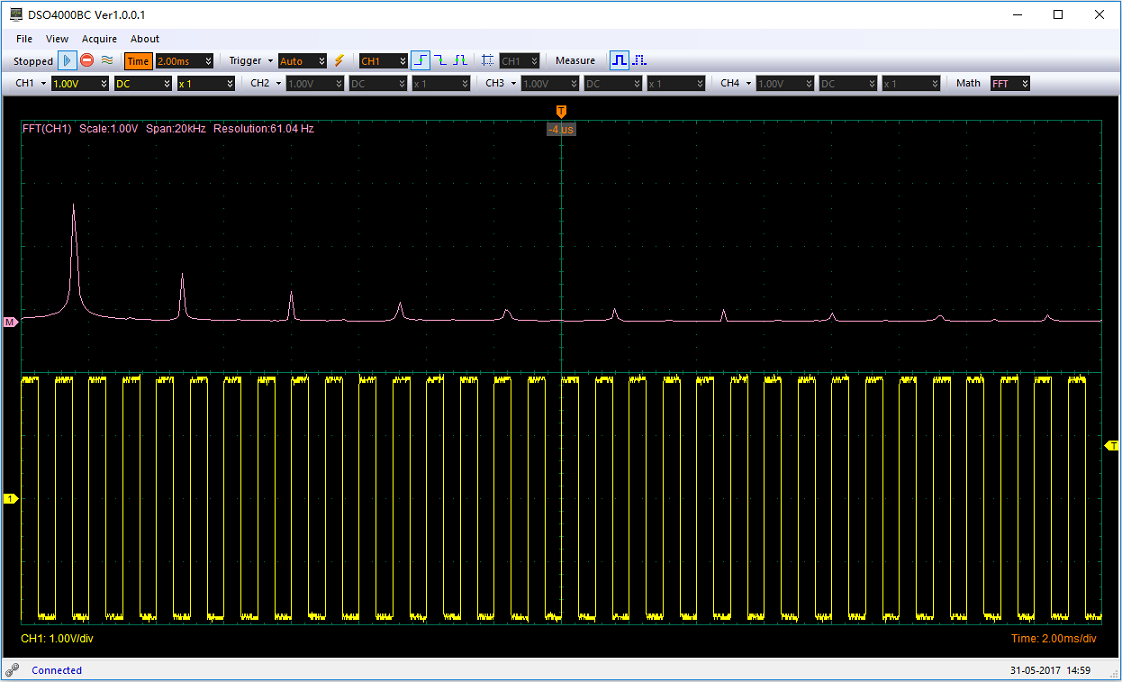The height and width of the screenshot is (682, 1122).
Task: Click the wavy-lines auto-setup icon
Action: point(107,61)
